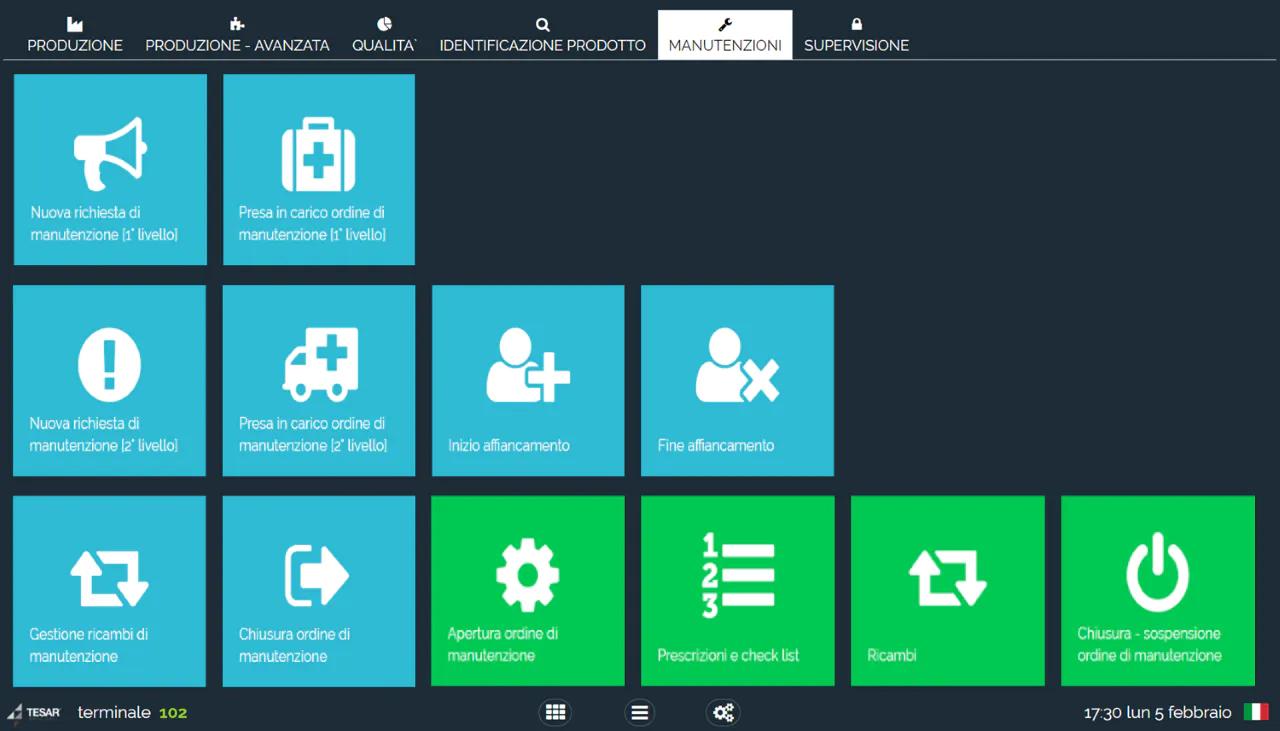Click exit-arrow icon for Chiusura ordine
The width and height of the screenshot is (1280, 731).
tap(317, 576)
